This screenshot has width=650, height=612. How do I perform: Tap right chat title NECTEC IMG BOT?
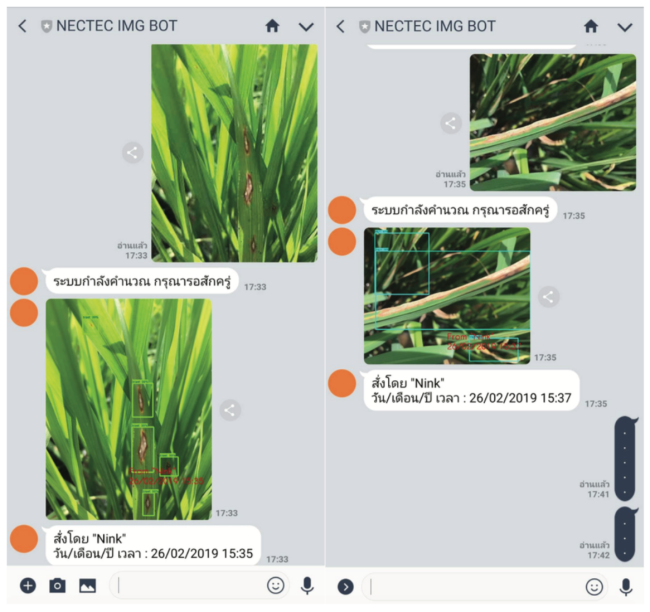click(435, 27)
